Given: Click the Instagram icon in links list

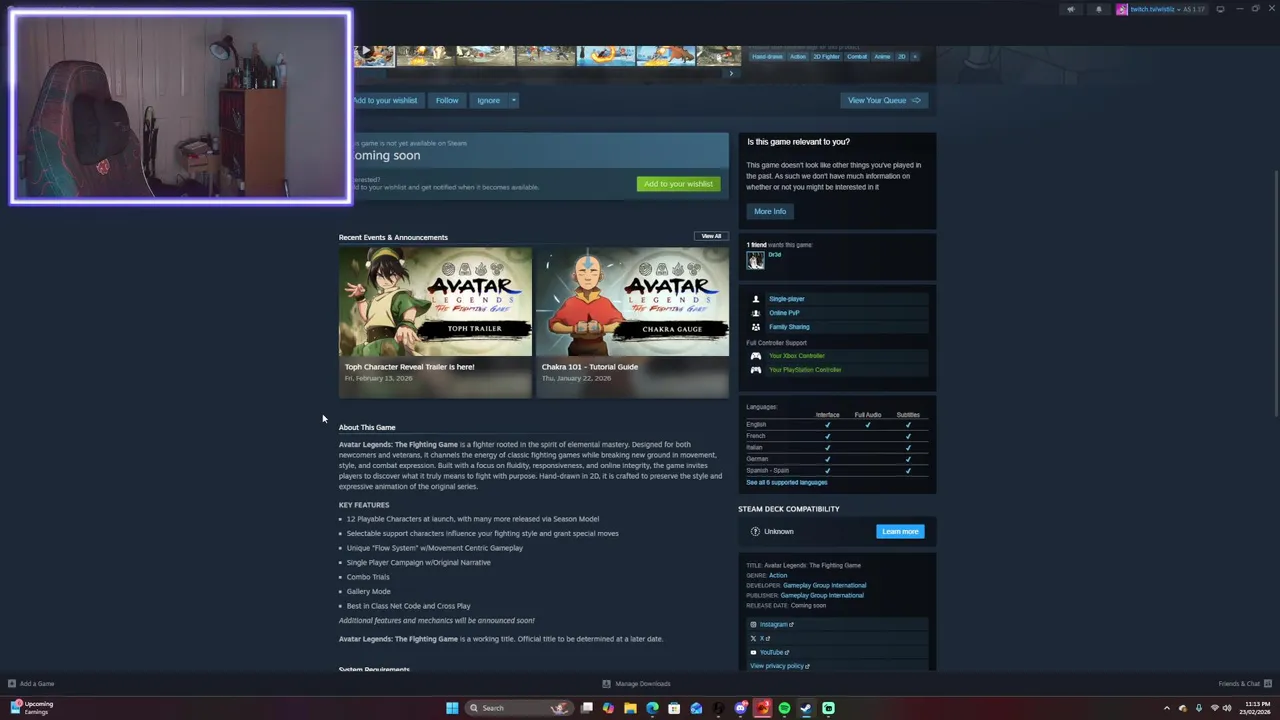Looking at the screenshot, I should click(753, 624).
